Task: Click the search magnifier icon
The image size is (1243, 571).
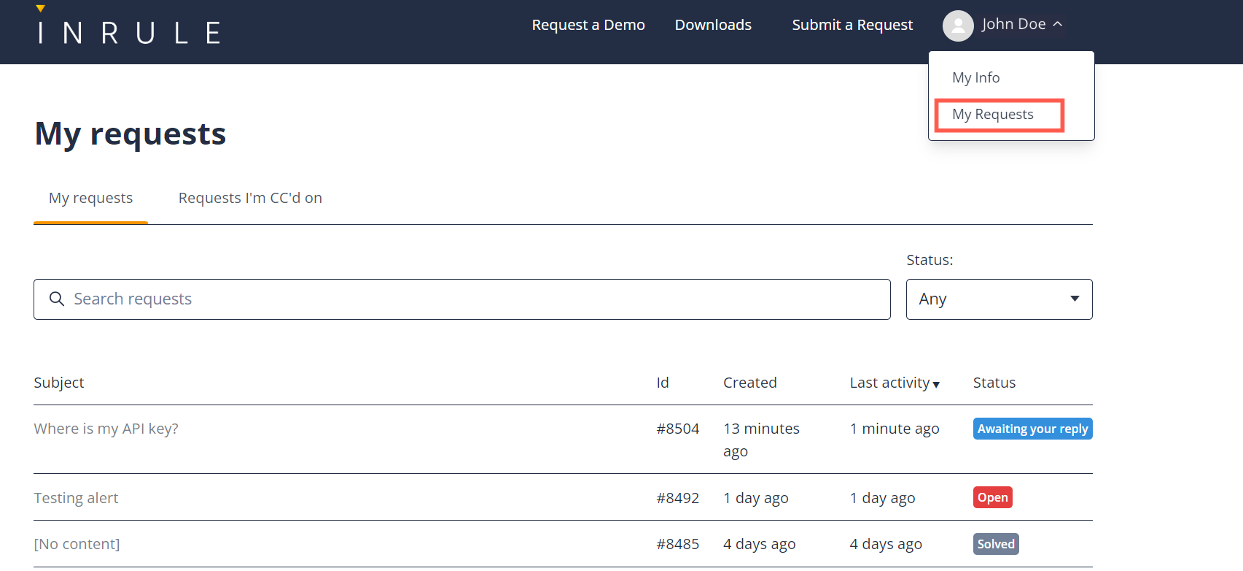Action: coord(57,299)
